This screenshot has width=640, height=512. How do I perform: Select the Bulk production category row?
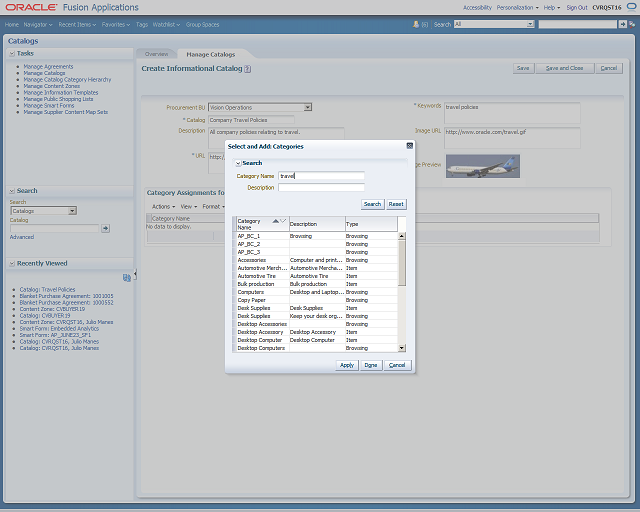[317, 284]
